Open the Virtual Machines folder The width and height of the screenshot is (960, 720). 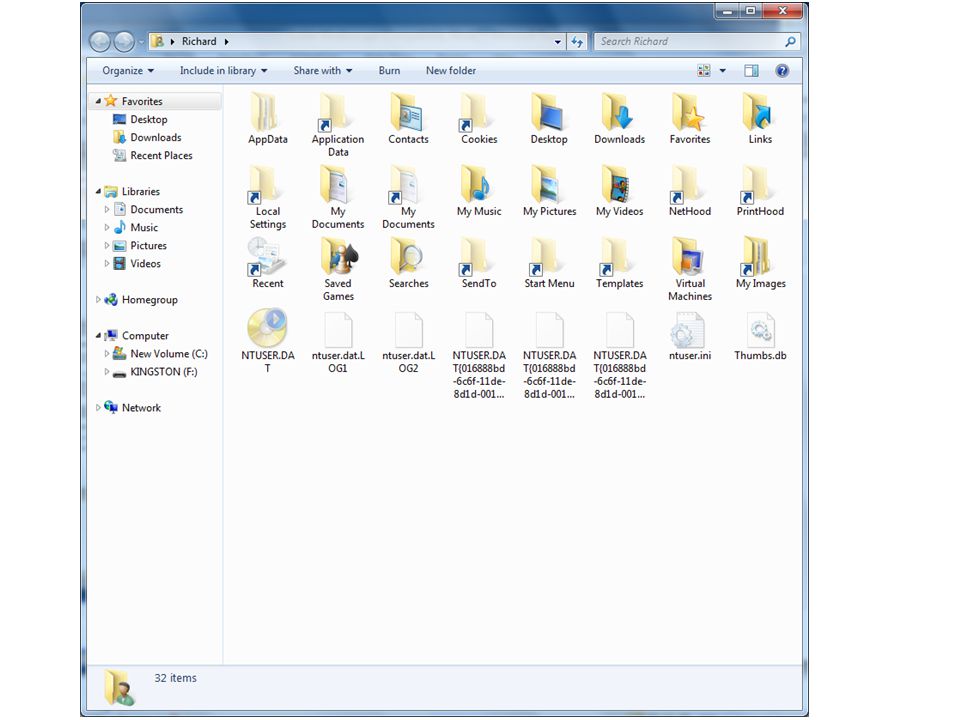(690, 257)
